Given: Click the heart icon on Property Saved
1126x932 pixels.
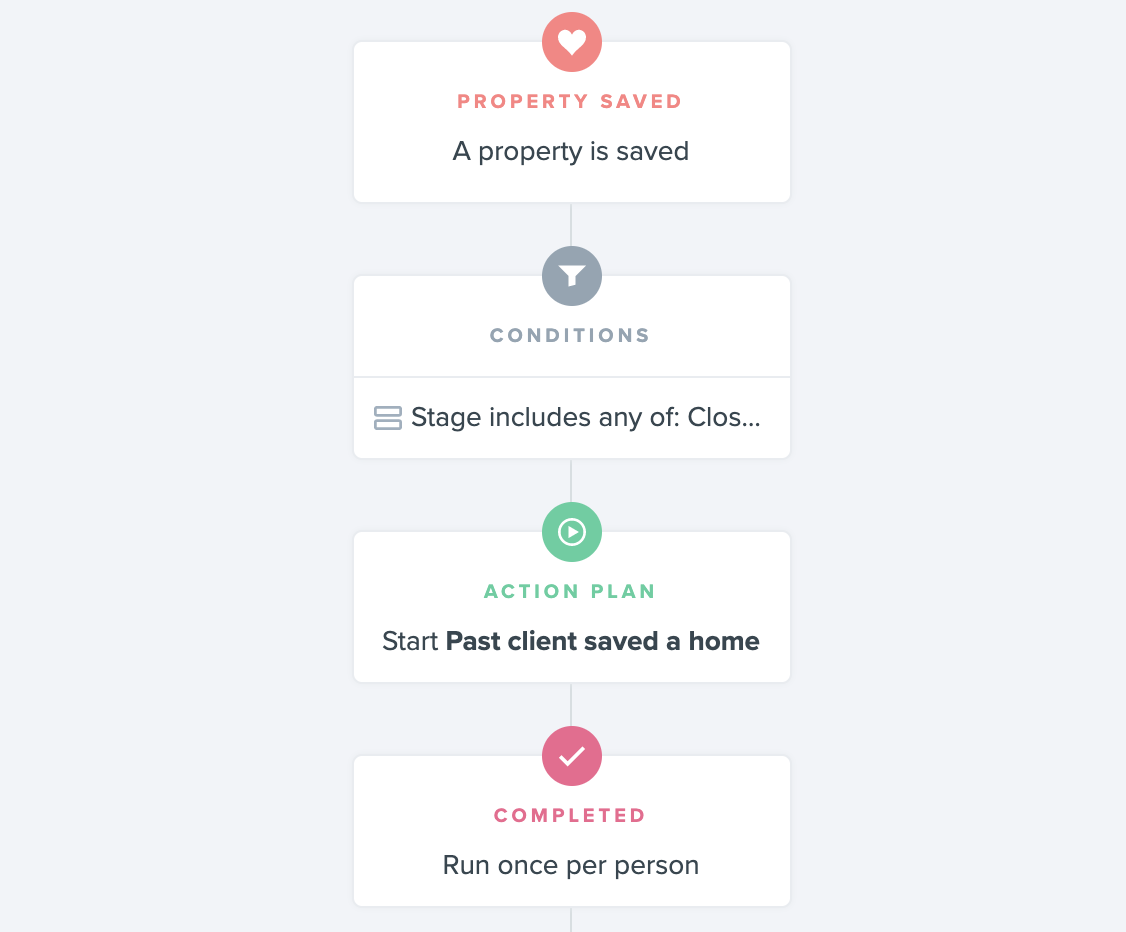Looking at the screenshot, I should pyautogui.click(x=572, y=42).
